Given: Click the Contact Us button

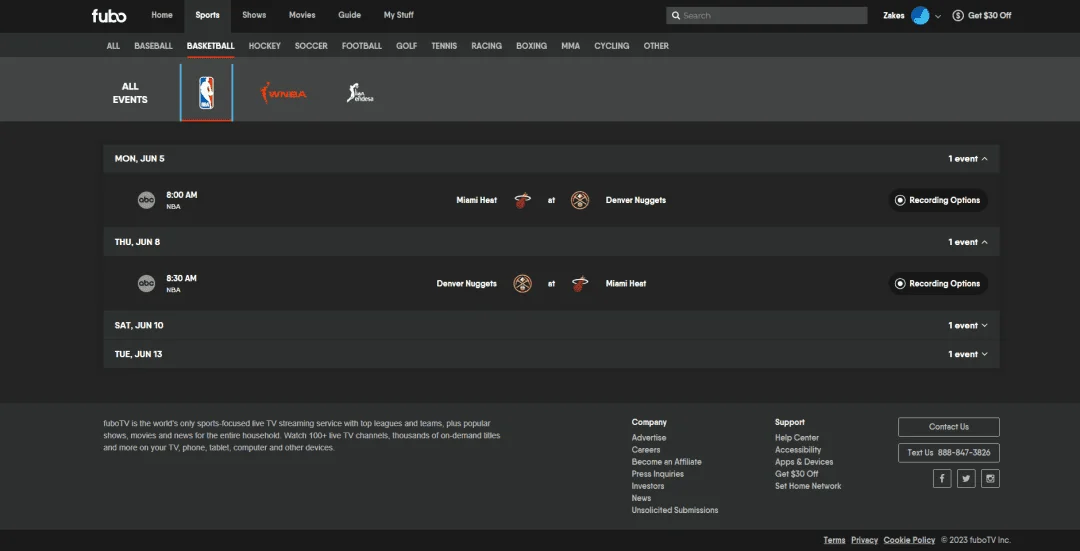Looking at the screenshot, I should [948, 427].
